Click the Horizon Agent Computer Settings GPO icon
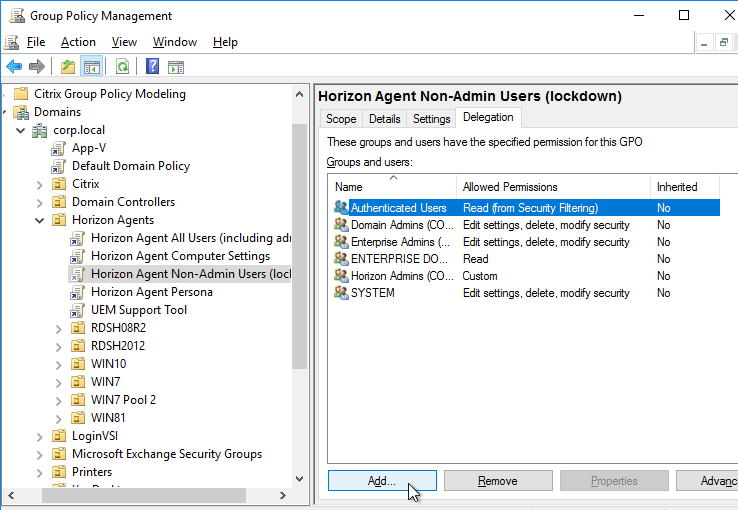Image resolution: width=738 pixels, height=510 pixels. coord(77,256)
